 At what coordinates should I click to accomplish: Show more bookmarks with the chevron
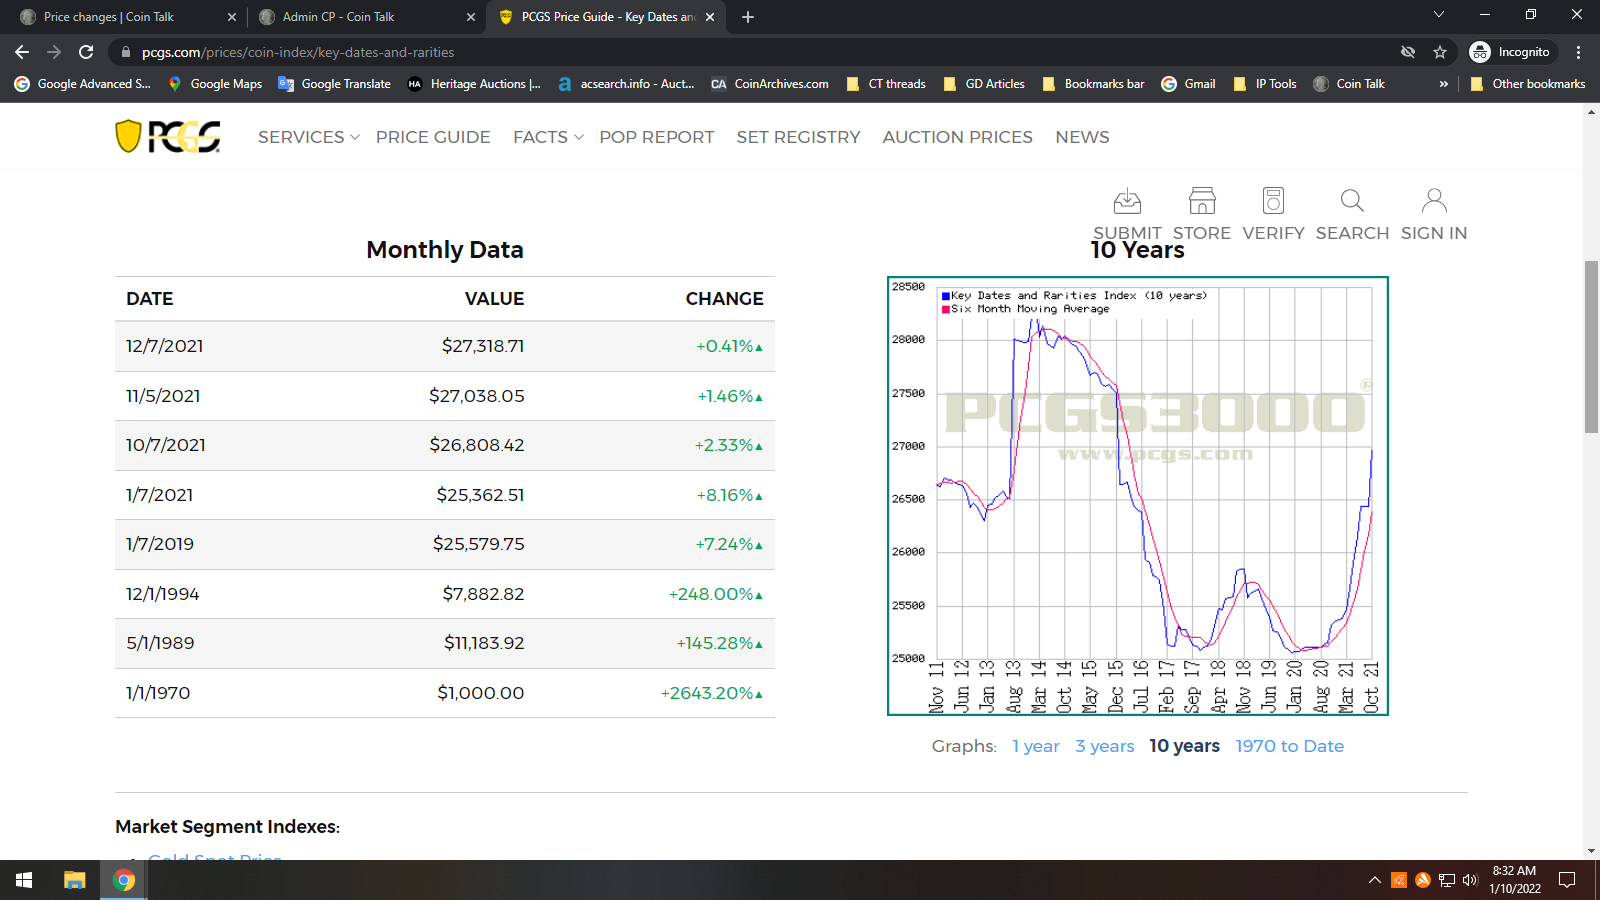coord(1443,84)
